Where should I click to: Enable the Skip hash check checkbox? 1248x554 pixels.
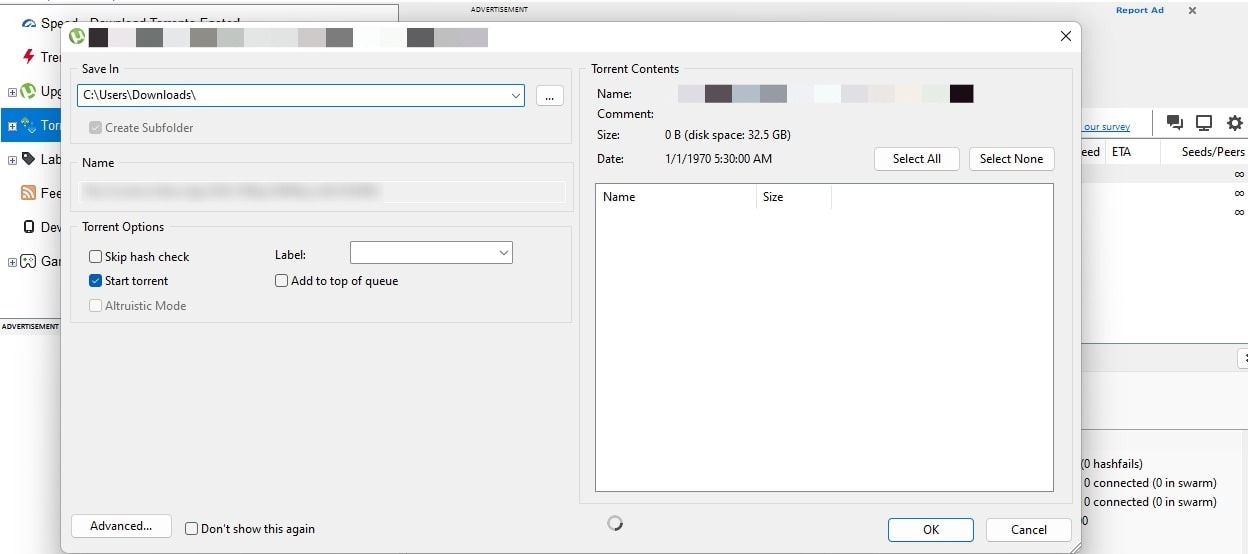point(96,257)
